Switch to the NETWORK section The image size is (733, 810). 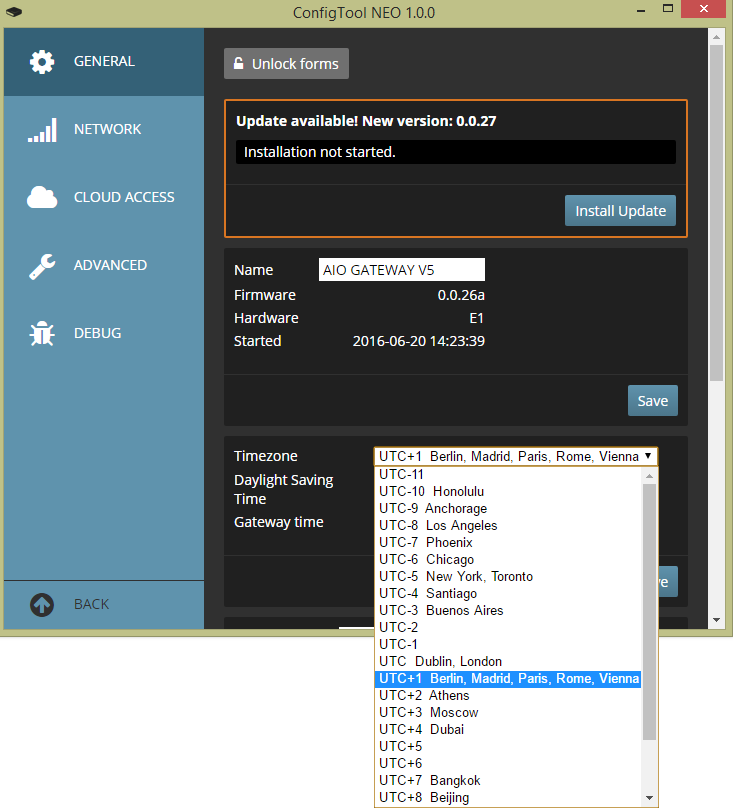[104, 130]
